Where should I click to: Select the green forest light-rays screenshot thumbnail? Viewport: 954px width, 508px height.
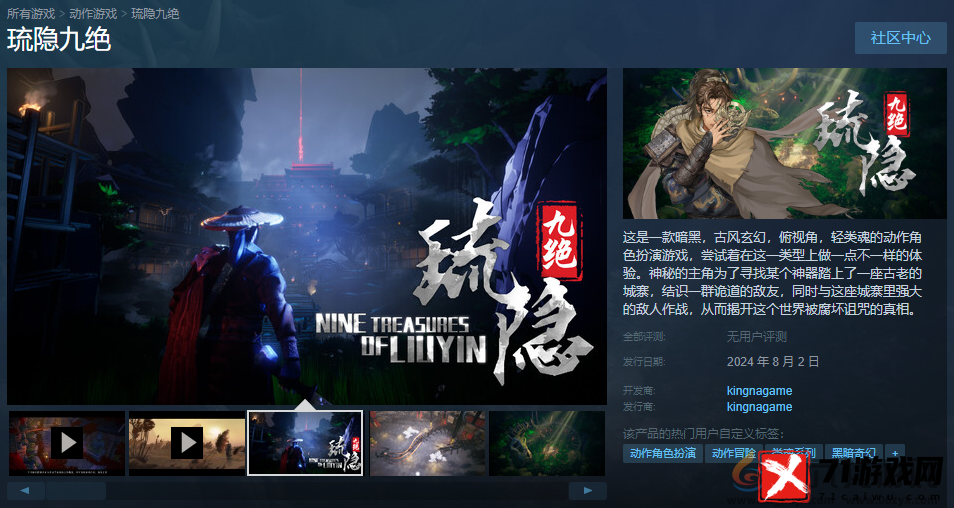click(x=547, y=443)
